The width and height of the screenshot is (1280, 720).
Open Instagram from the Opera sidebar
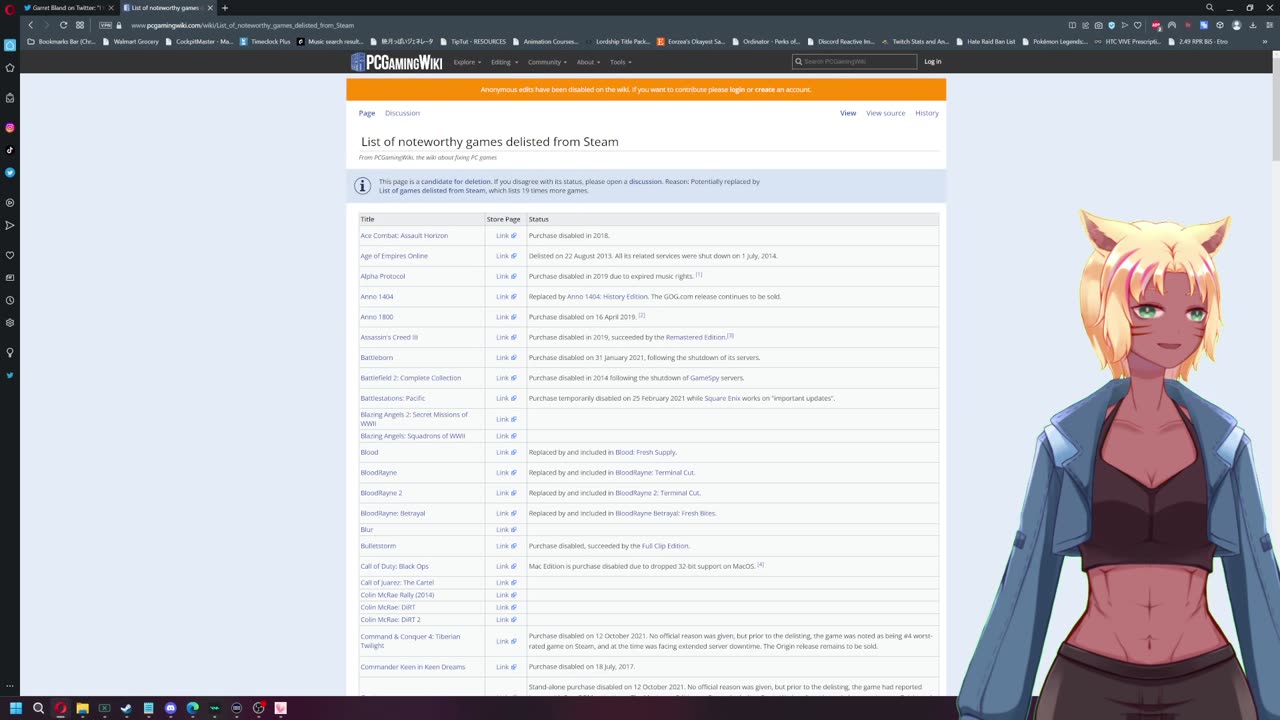10,128
